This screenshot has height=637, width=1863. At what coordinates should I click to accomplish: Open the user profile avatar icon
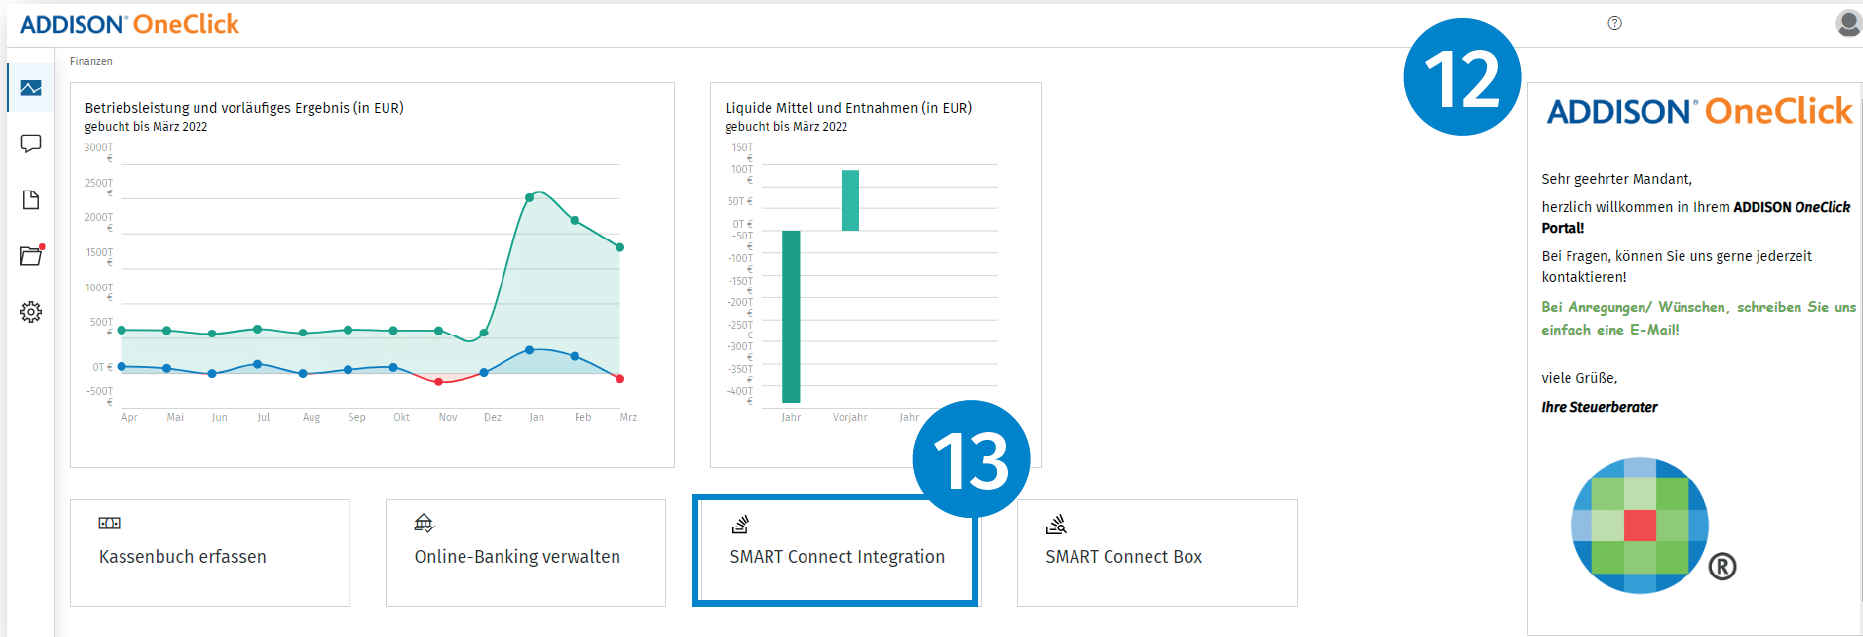coord(1848,23)
